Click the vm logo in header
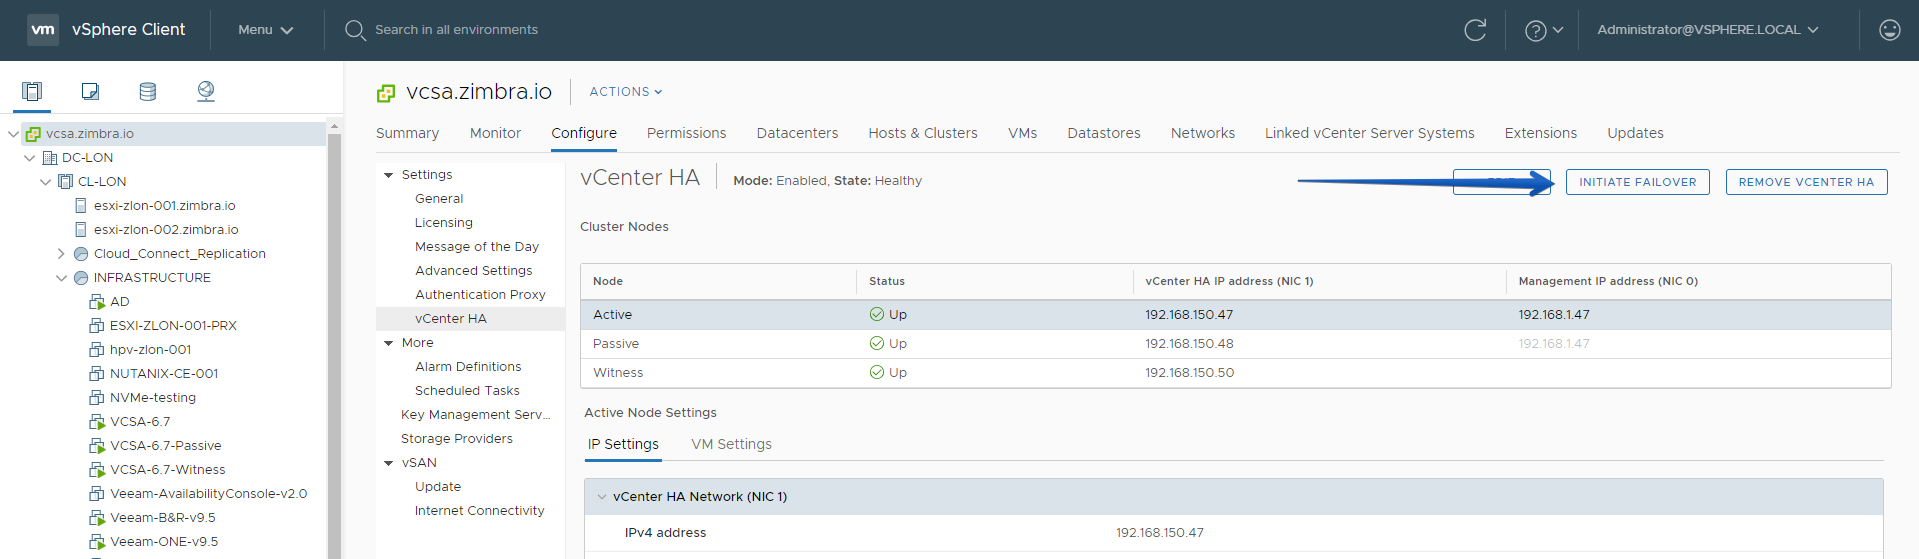 point(43,30)
